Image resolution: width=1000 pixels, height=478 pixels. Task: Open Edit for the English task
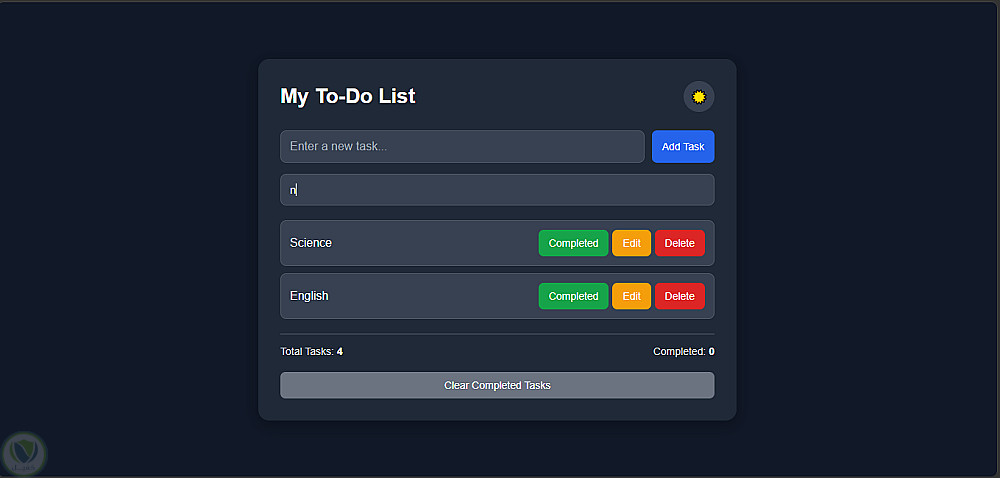click(631, 296)
